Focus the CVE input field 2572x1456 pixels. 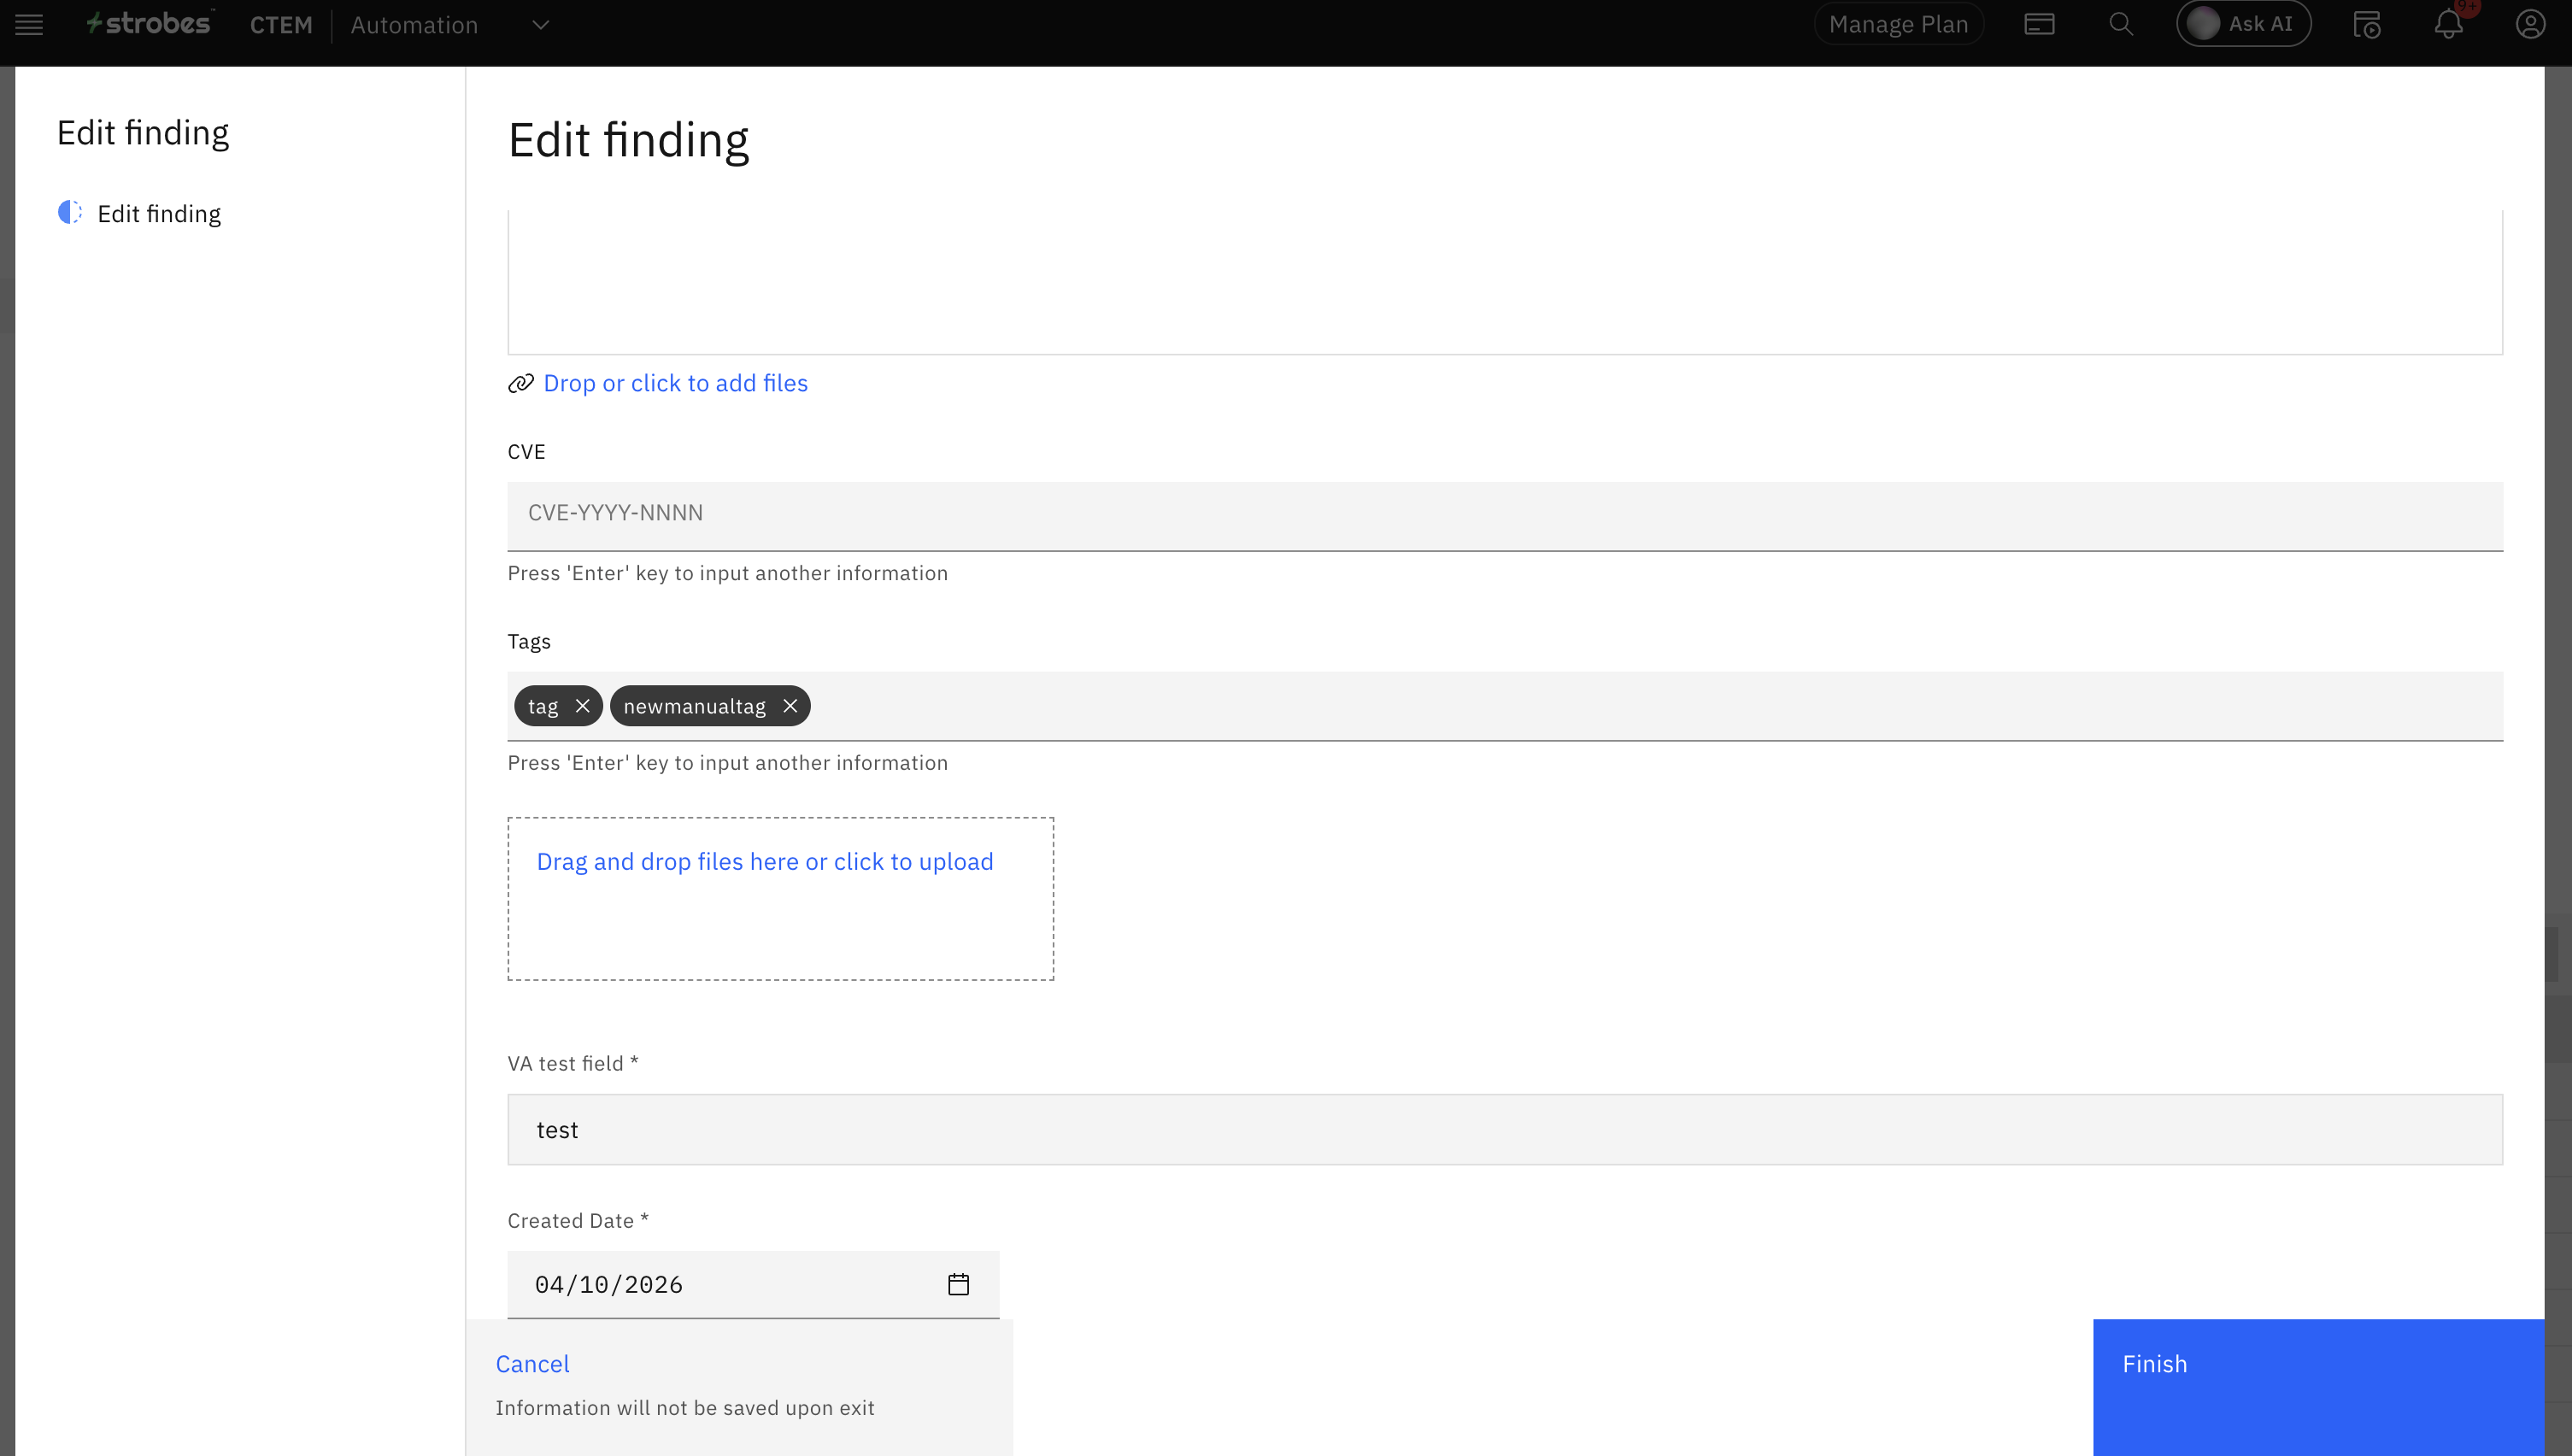tap(1504, 514)
